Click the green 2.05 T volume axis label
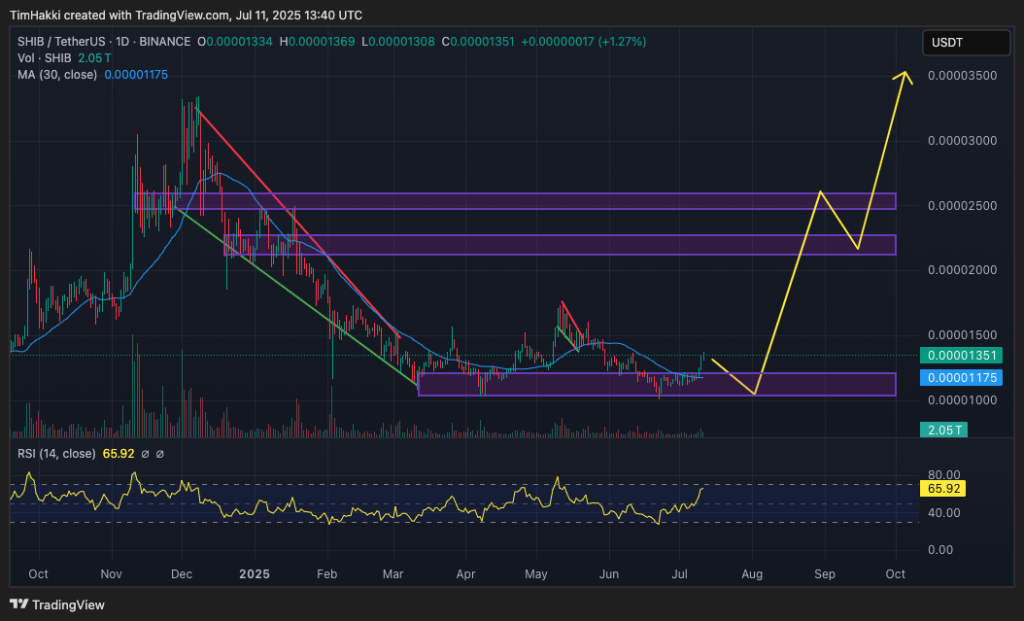This screenshot has height=621, width=1024. pyautogui.click(x=944, y=430)
